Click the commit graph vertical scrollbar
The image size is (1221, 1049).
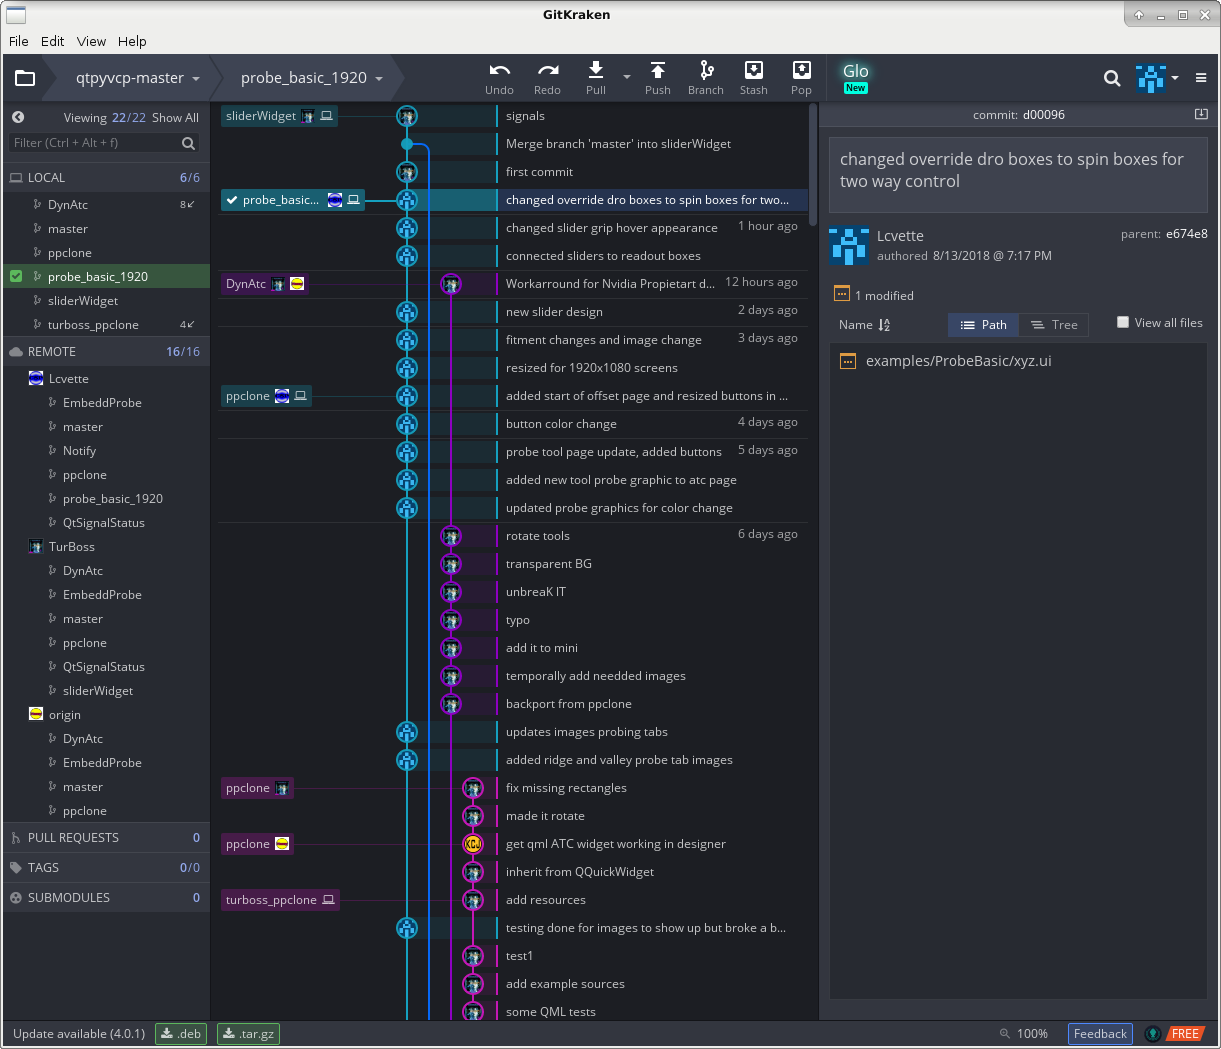coord(813,165)
